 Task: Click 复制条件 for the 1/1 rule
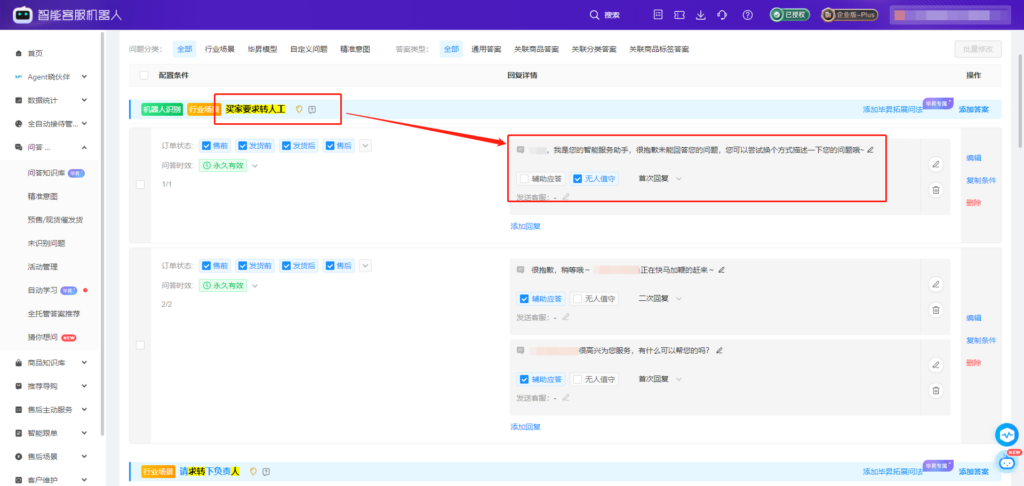point(981,180)
